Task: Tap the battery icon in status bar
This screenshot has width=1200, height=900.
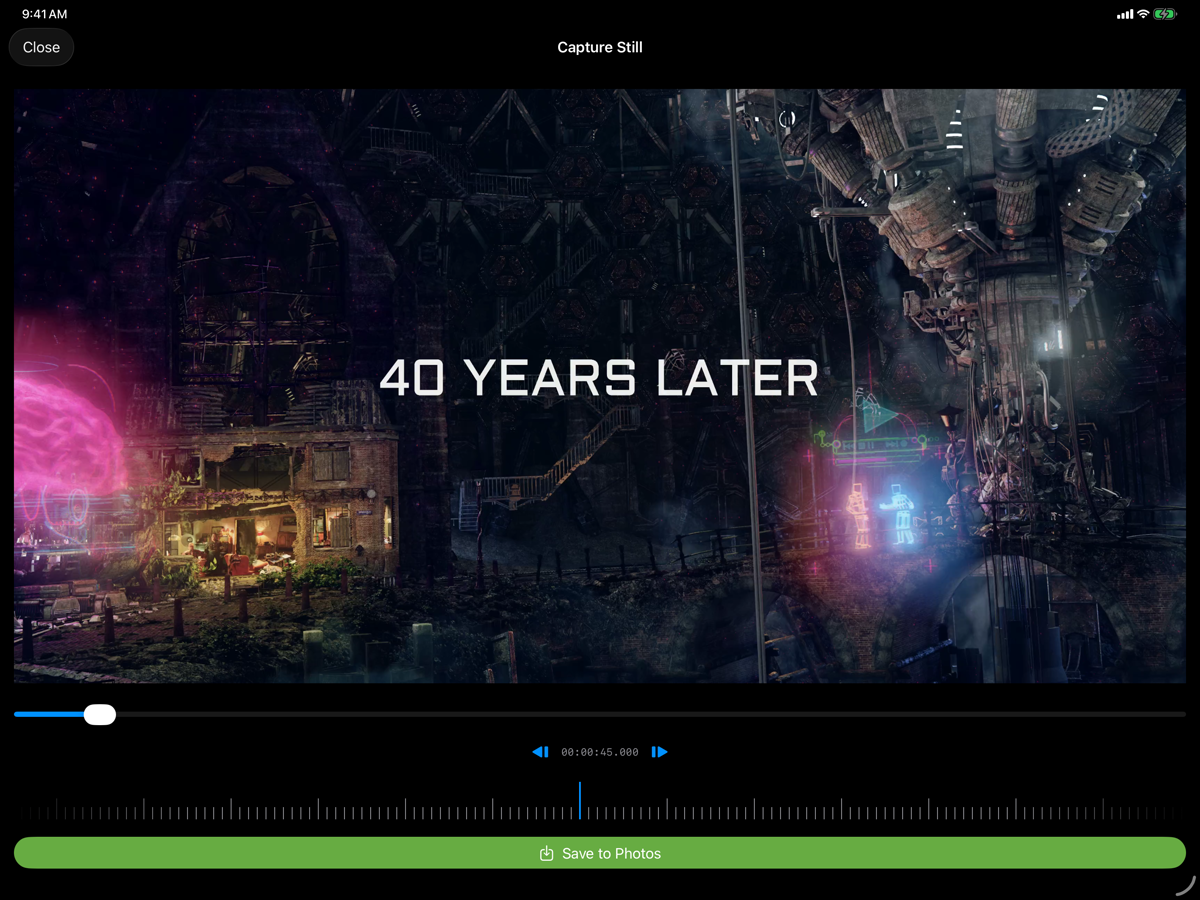Action: pyautogui.click(x=1165, y=14)
